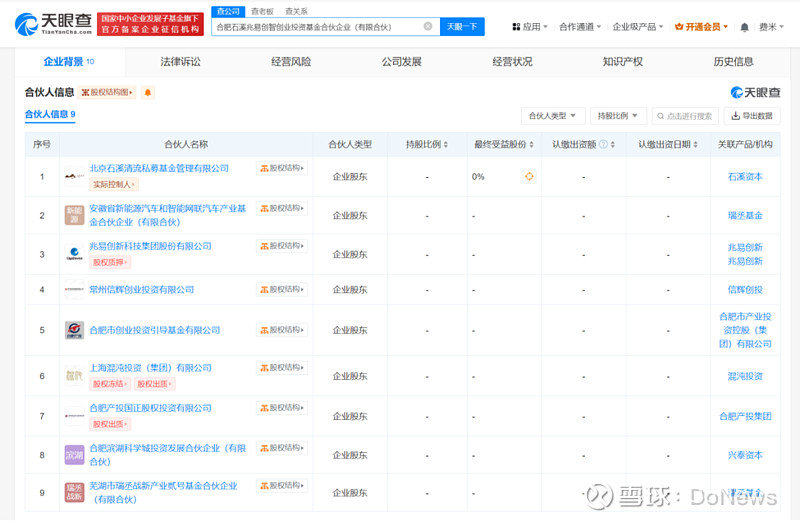The height and width of the screenshot is (521, 800).
Task: Click 点击进行搜索 table search field
Action: [x=685, y=116]
